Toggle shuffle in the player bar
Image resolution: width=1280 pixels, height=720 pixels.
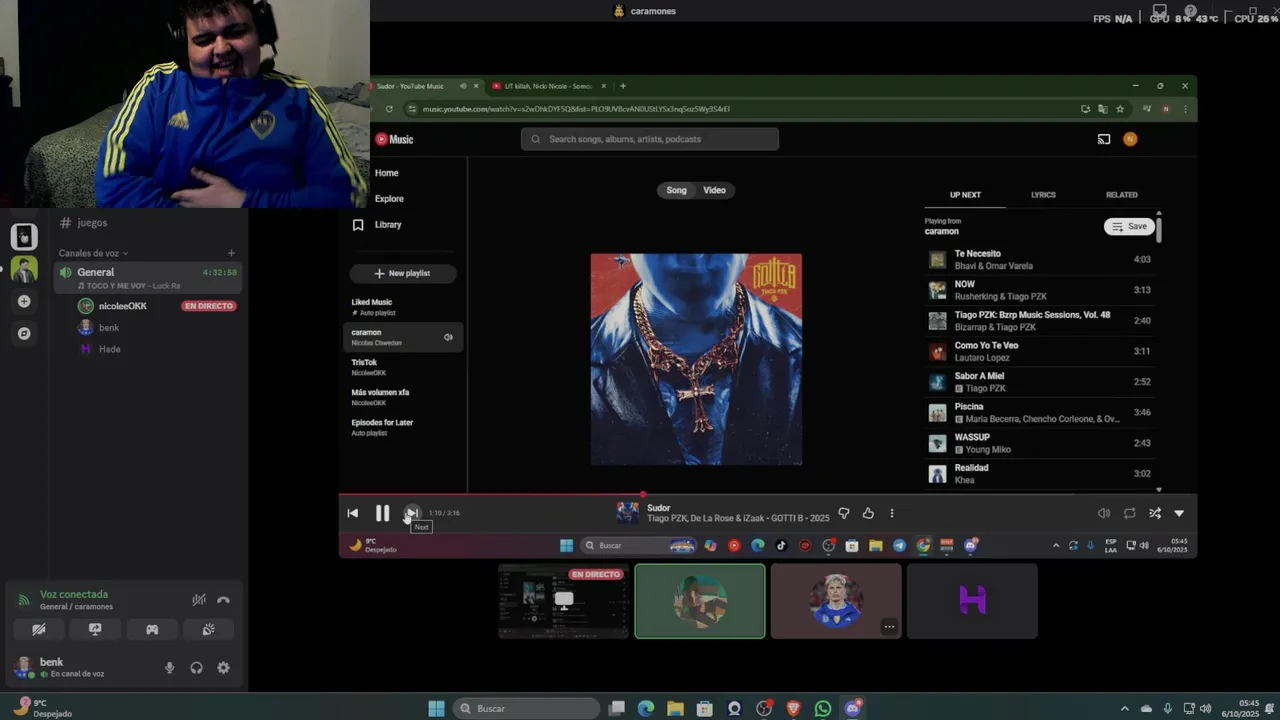tap(1154, 513)
